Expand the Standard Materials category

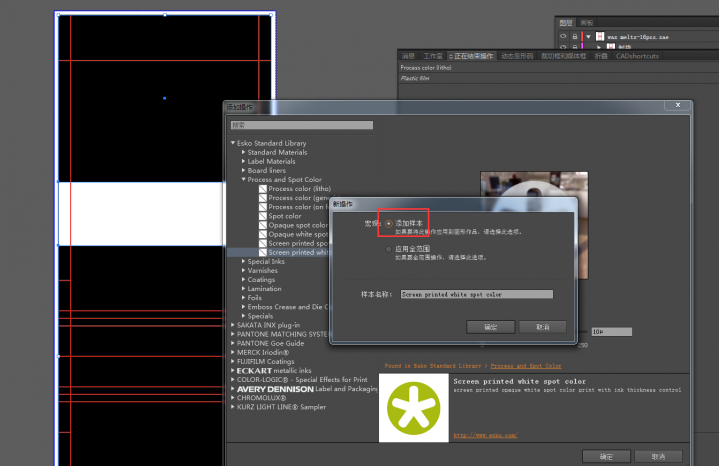(x=242, y=152)
